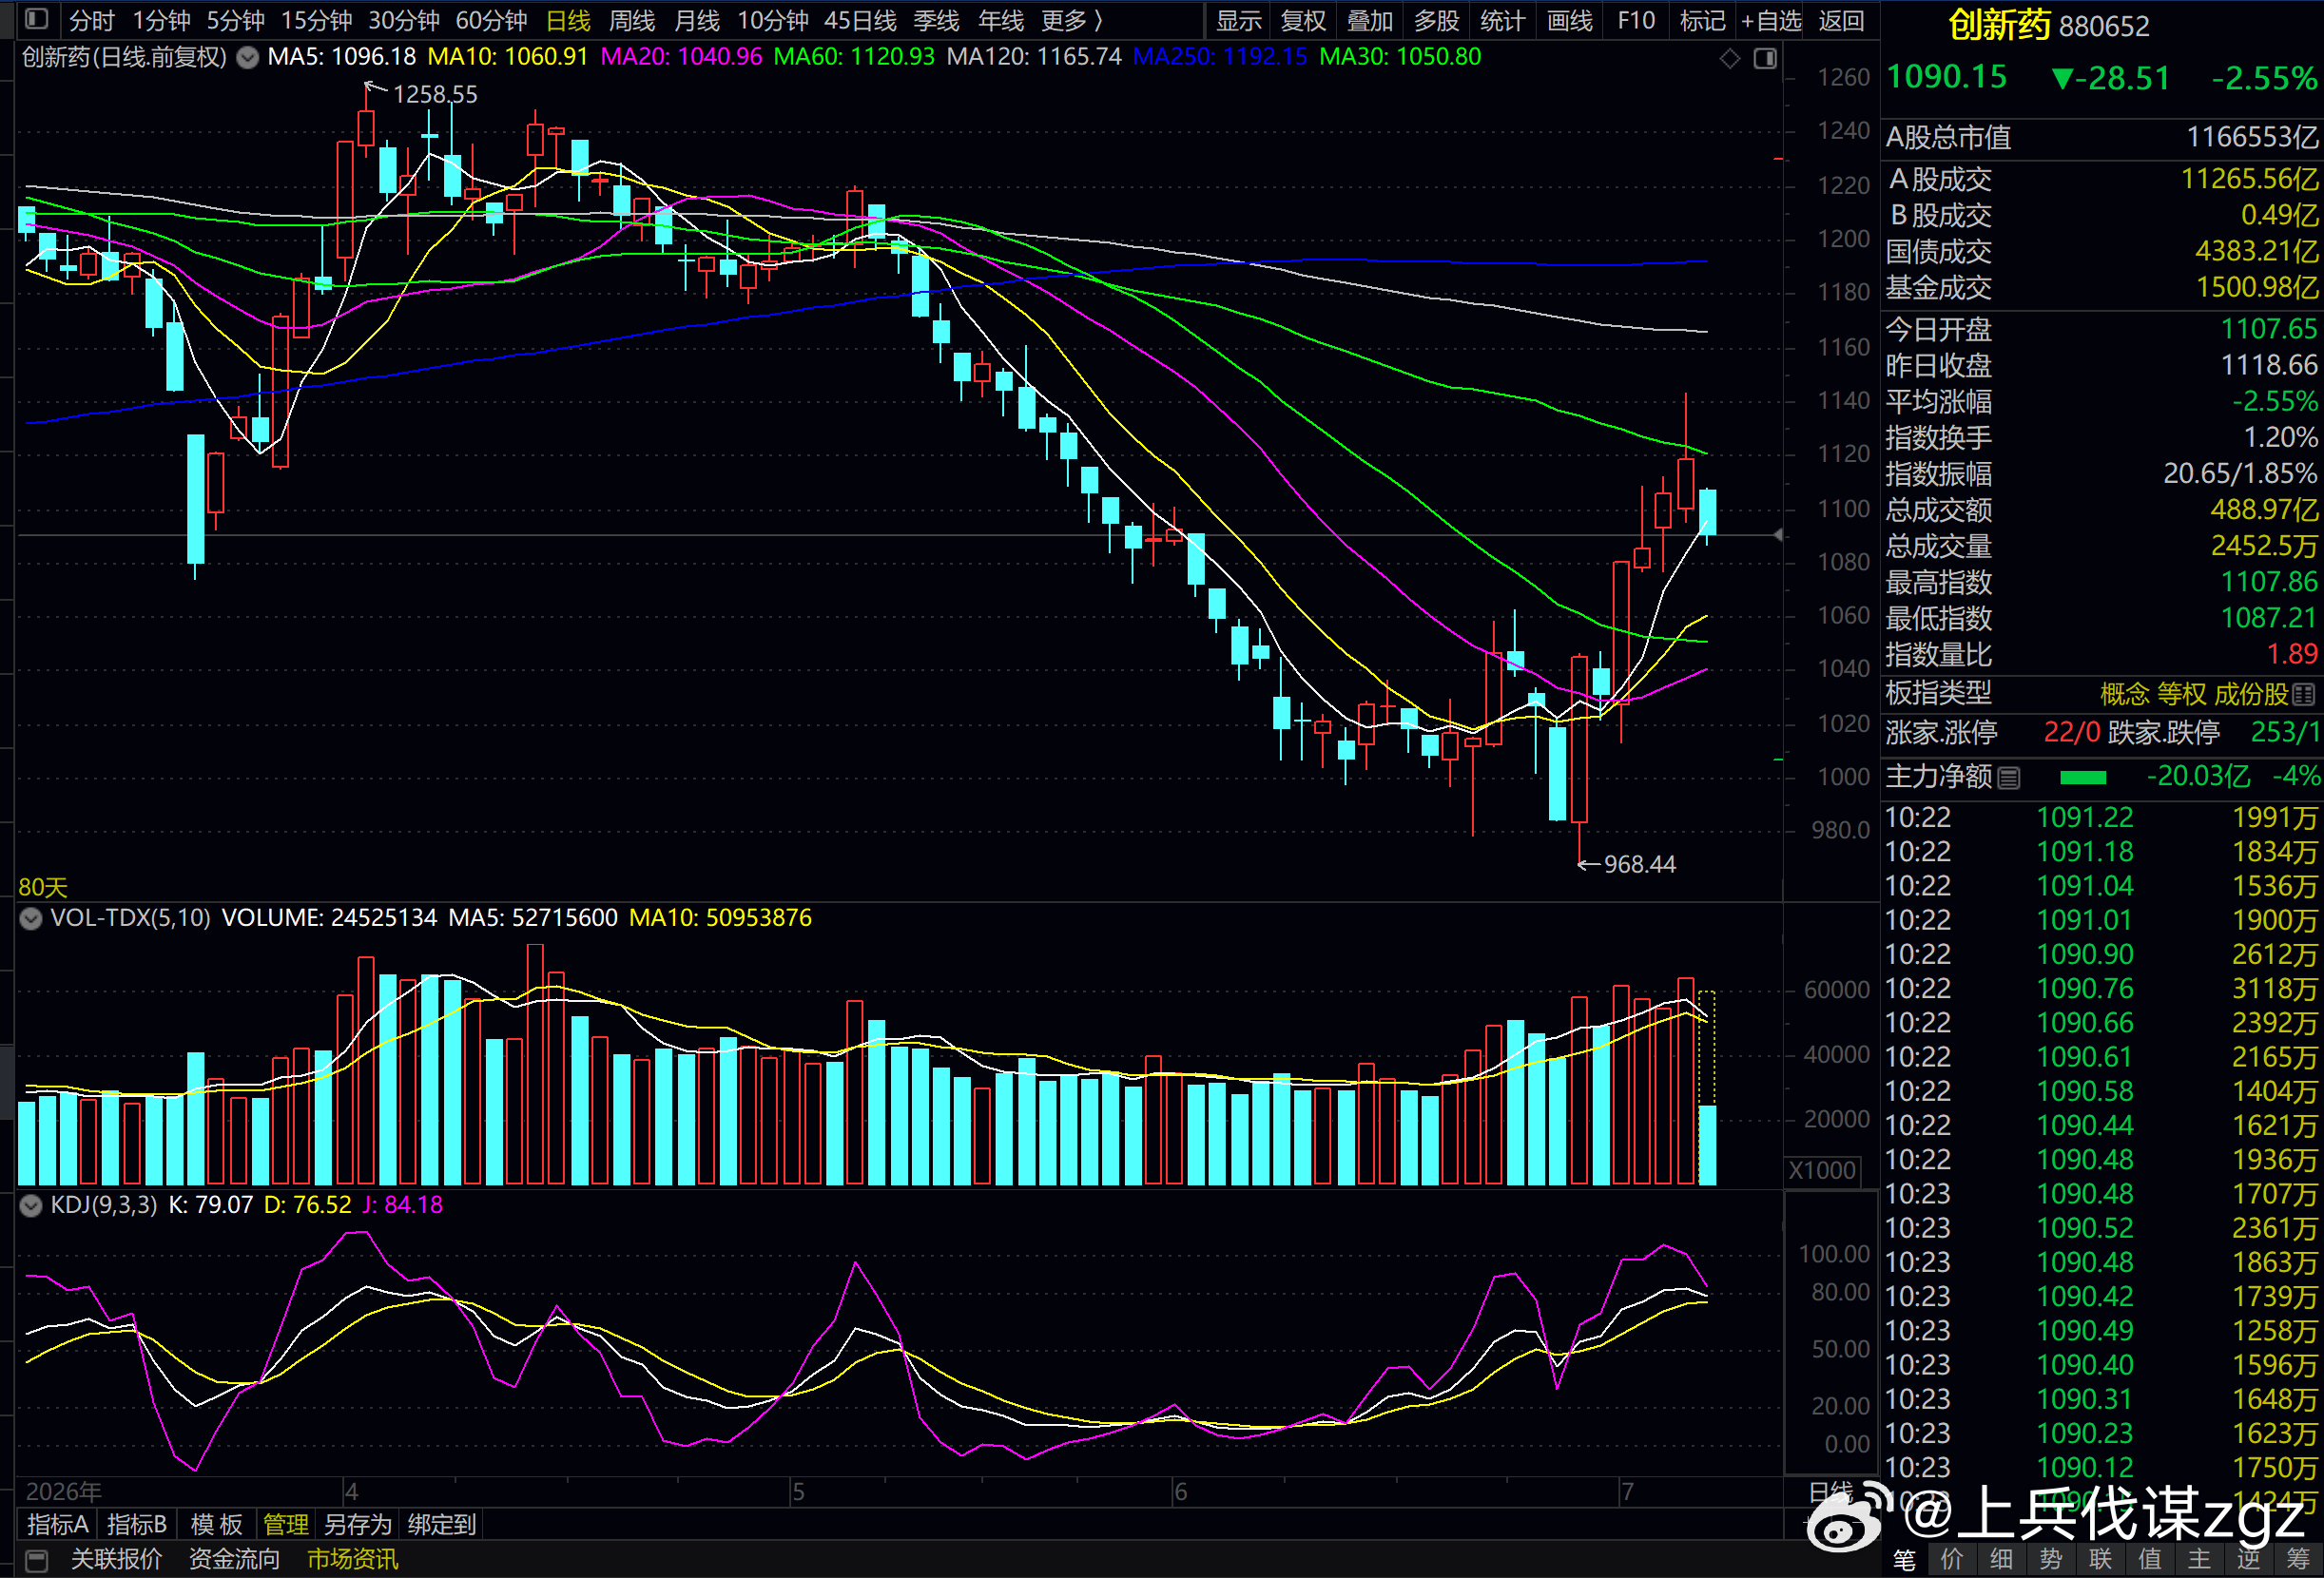This screenshot has height=1578, width=2324.
Task: Toggle the side panel icon above the chart
Action: coord(1765,59)
